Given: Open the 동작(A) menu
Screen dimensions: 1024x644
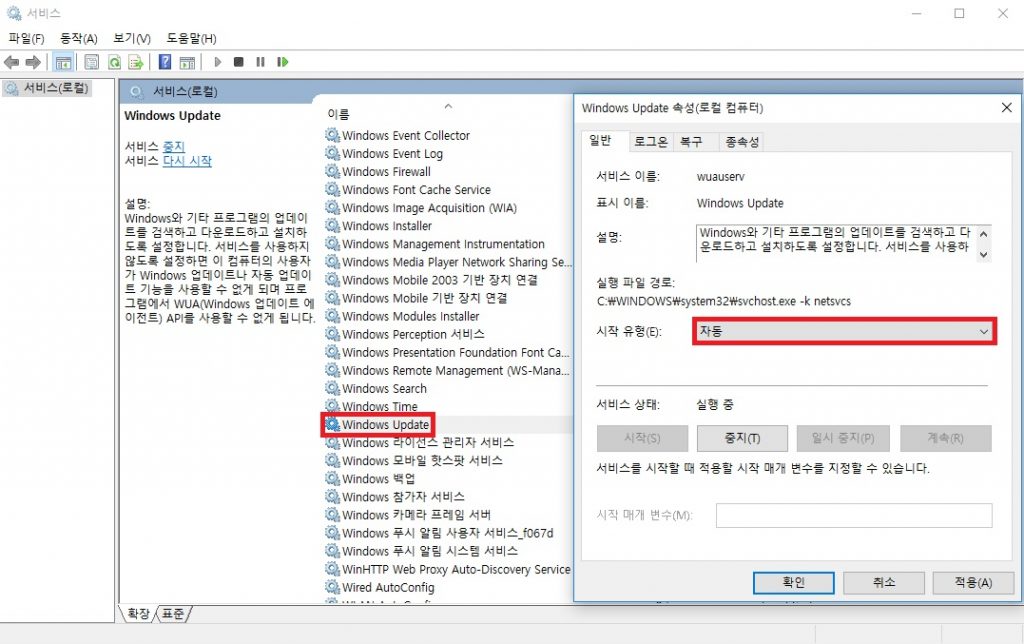Looking at the screenshot, I should tap(78, 39).
